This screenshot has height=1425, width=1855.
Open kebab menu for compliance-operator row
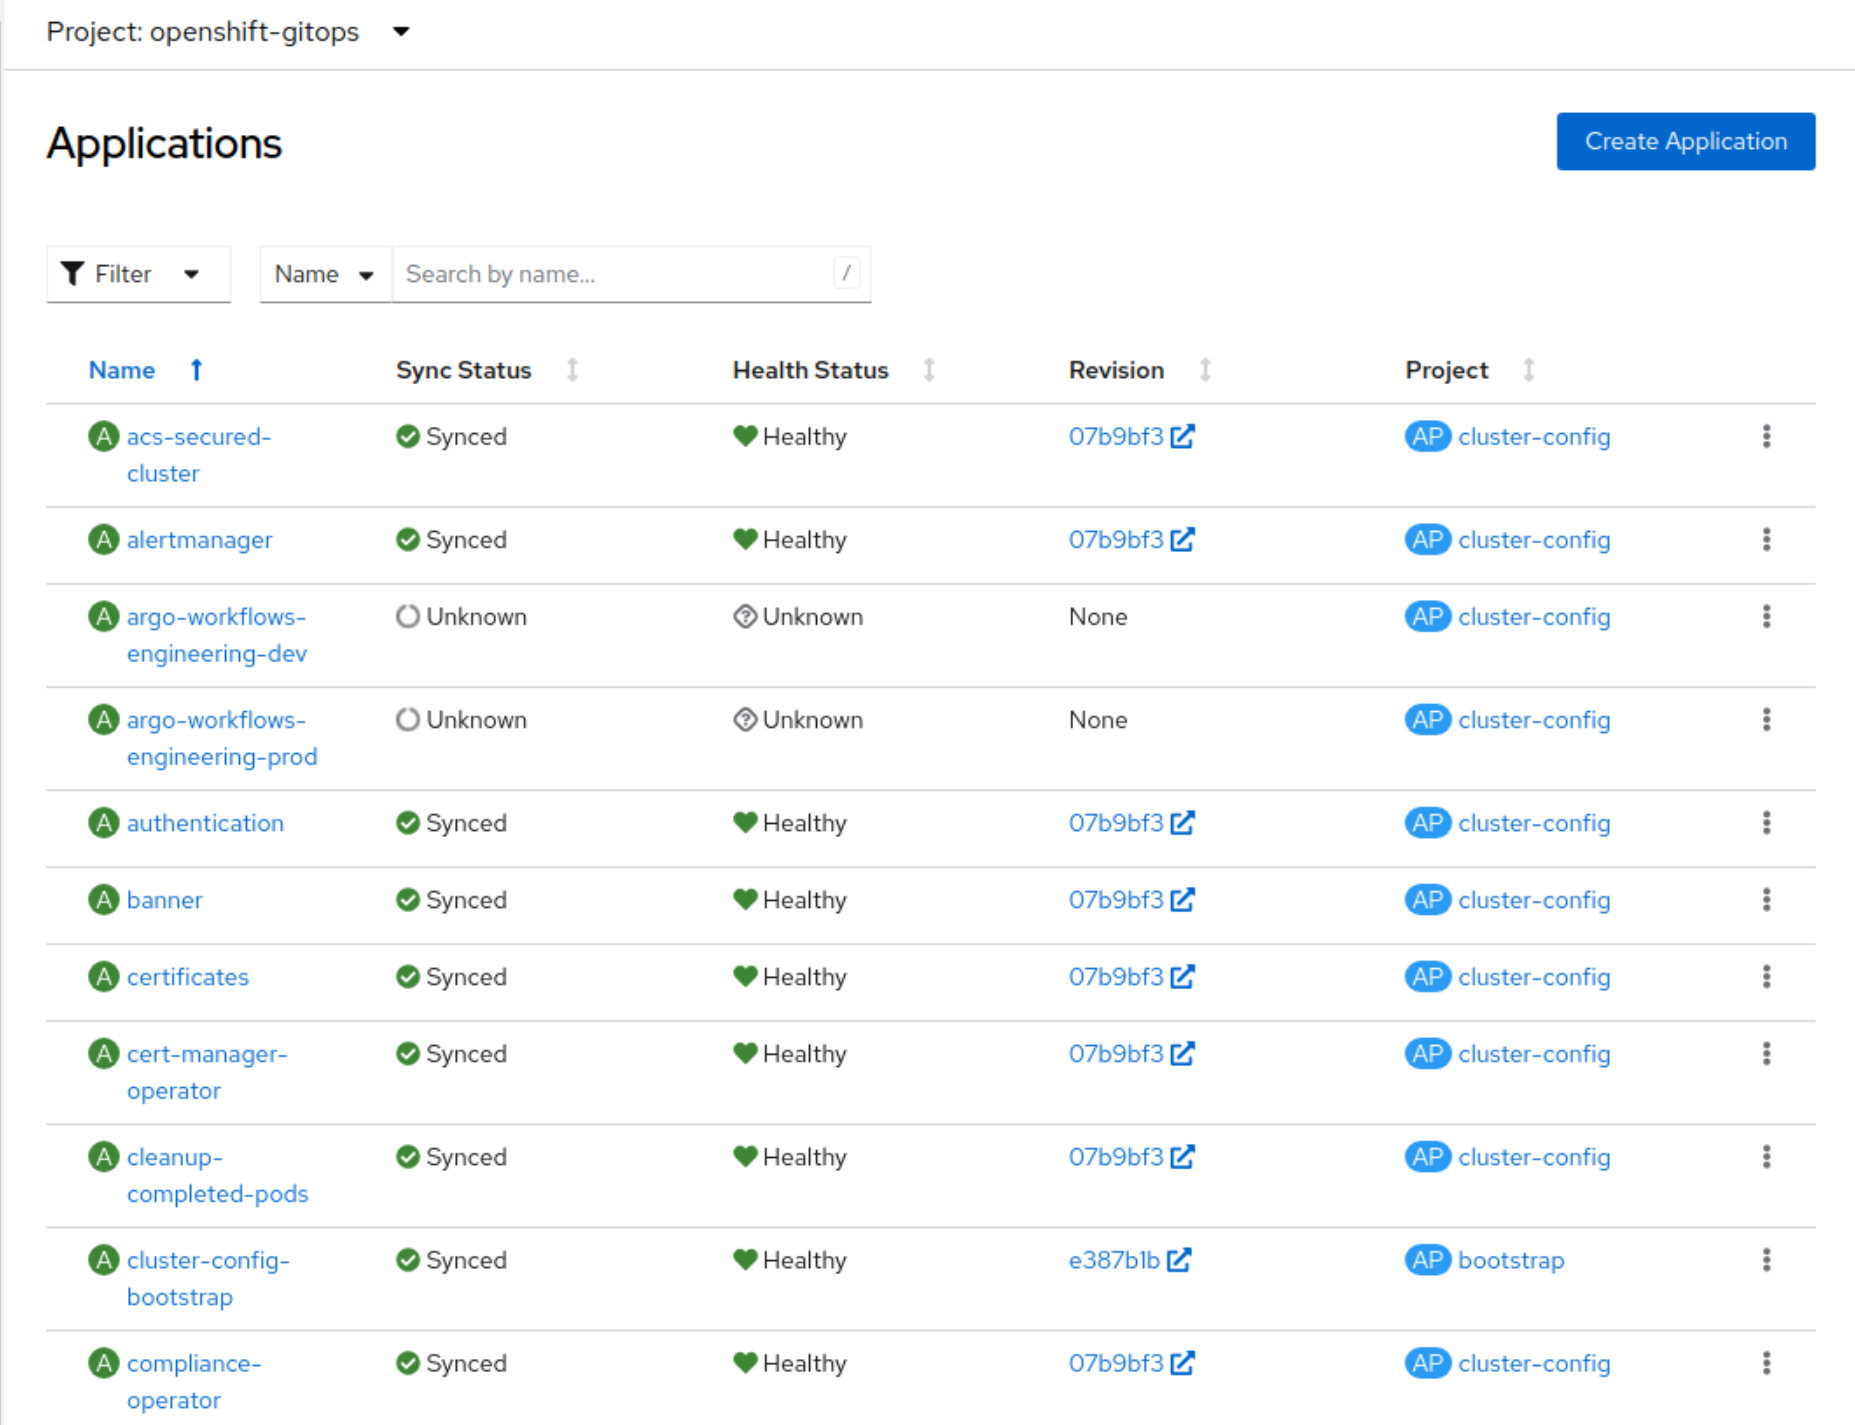1766,1363
